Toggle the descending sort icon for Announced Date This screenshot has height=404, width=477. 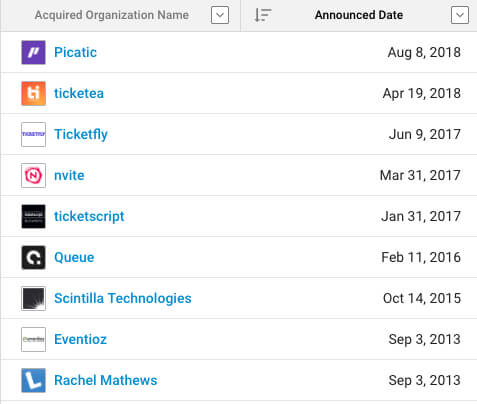click(263, 15)
